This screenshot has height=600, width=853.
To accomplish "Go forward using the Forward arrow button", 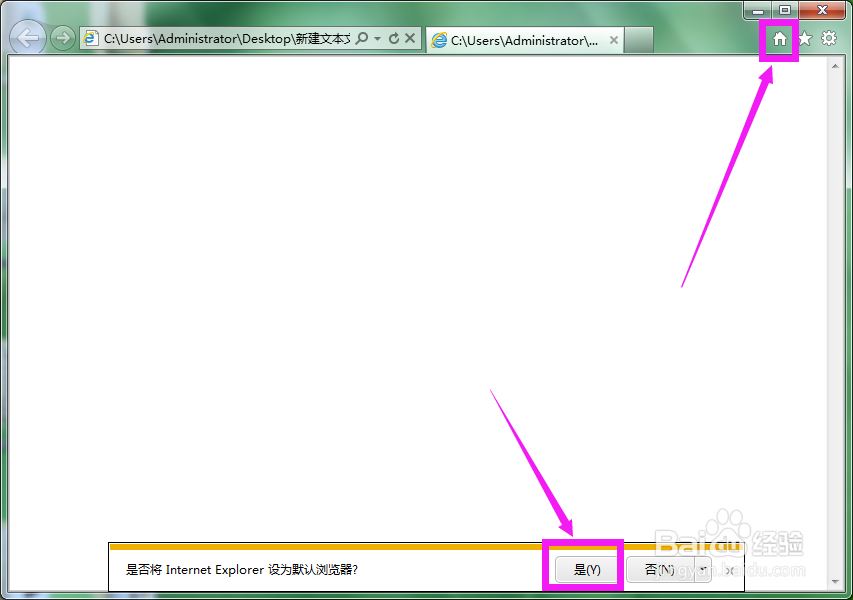I will 63,38.
